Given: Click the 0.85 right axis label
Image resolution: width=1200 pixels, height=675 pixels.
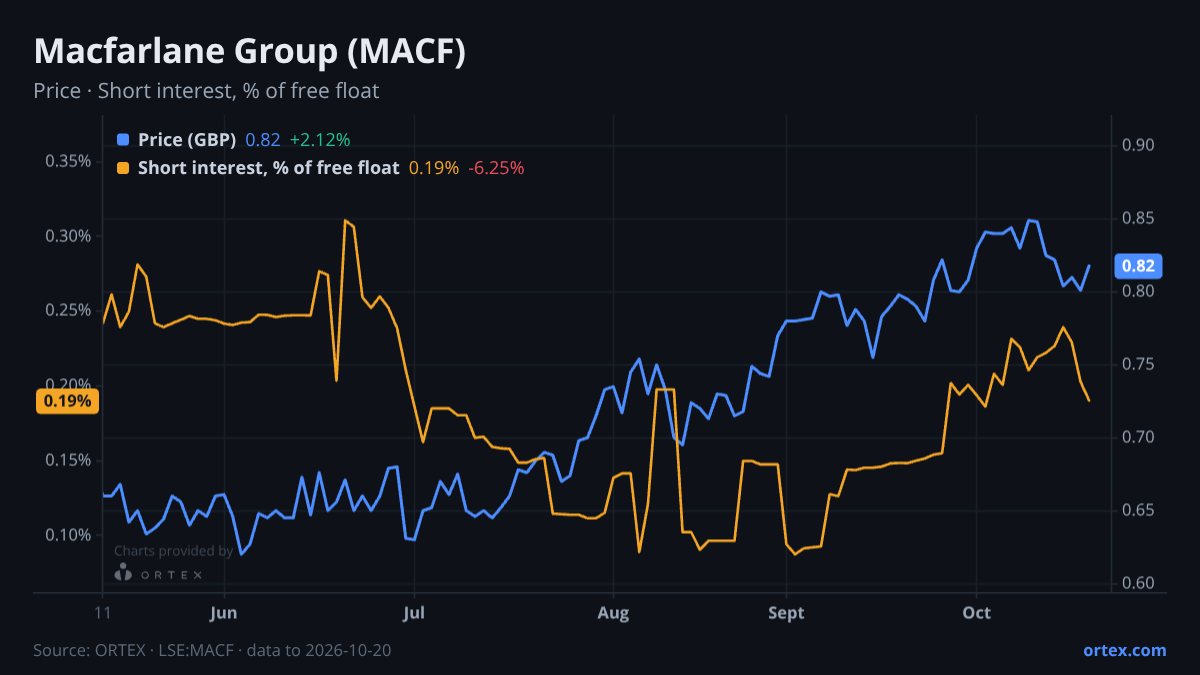Looking at the screenshot, I should pos(1138,219).
